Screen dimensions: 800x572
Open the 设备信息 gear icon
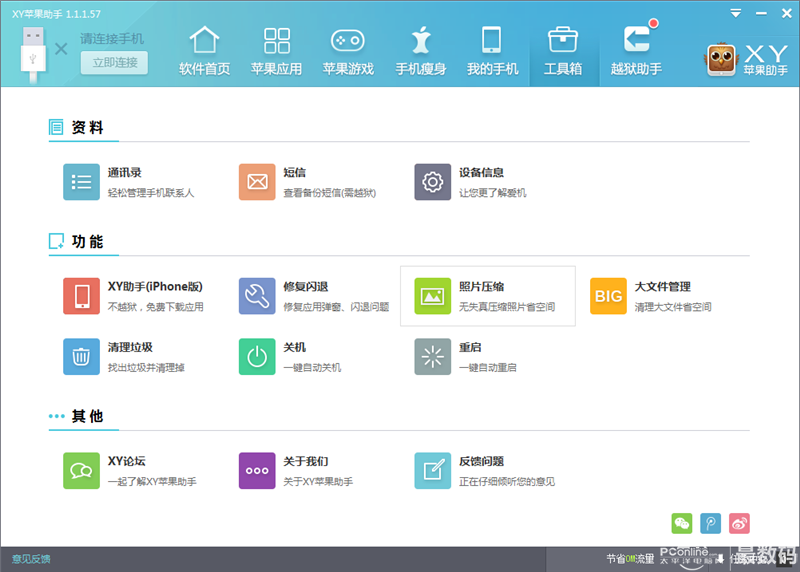point(432,182)
